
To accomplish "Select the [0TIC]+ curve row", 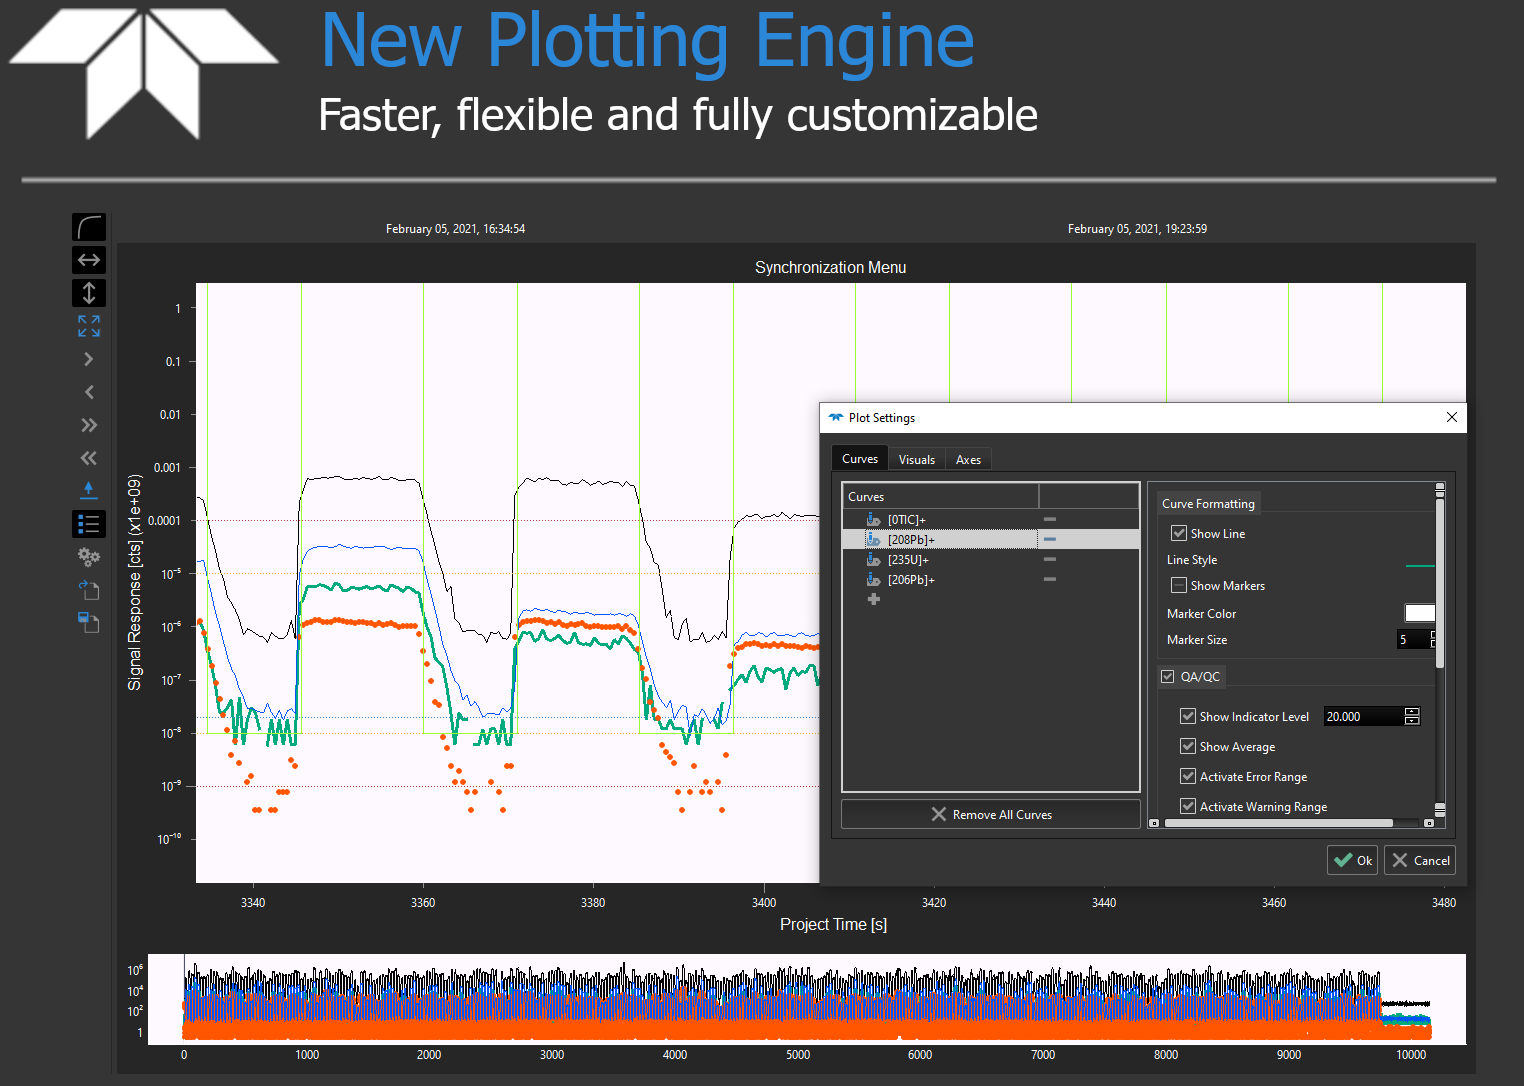I will (x=990, y=519).
